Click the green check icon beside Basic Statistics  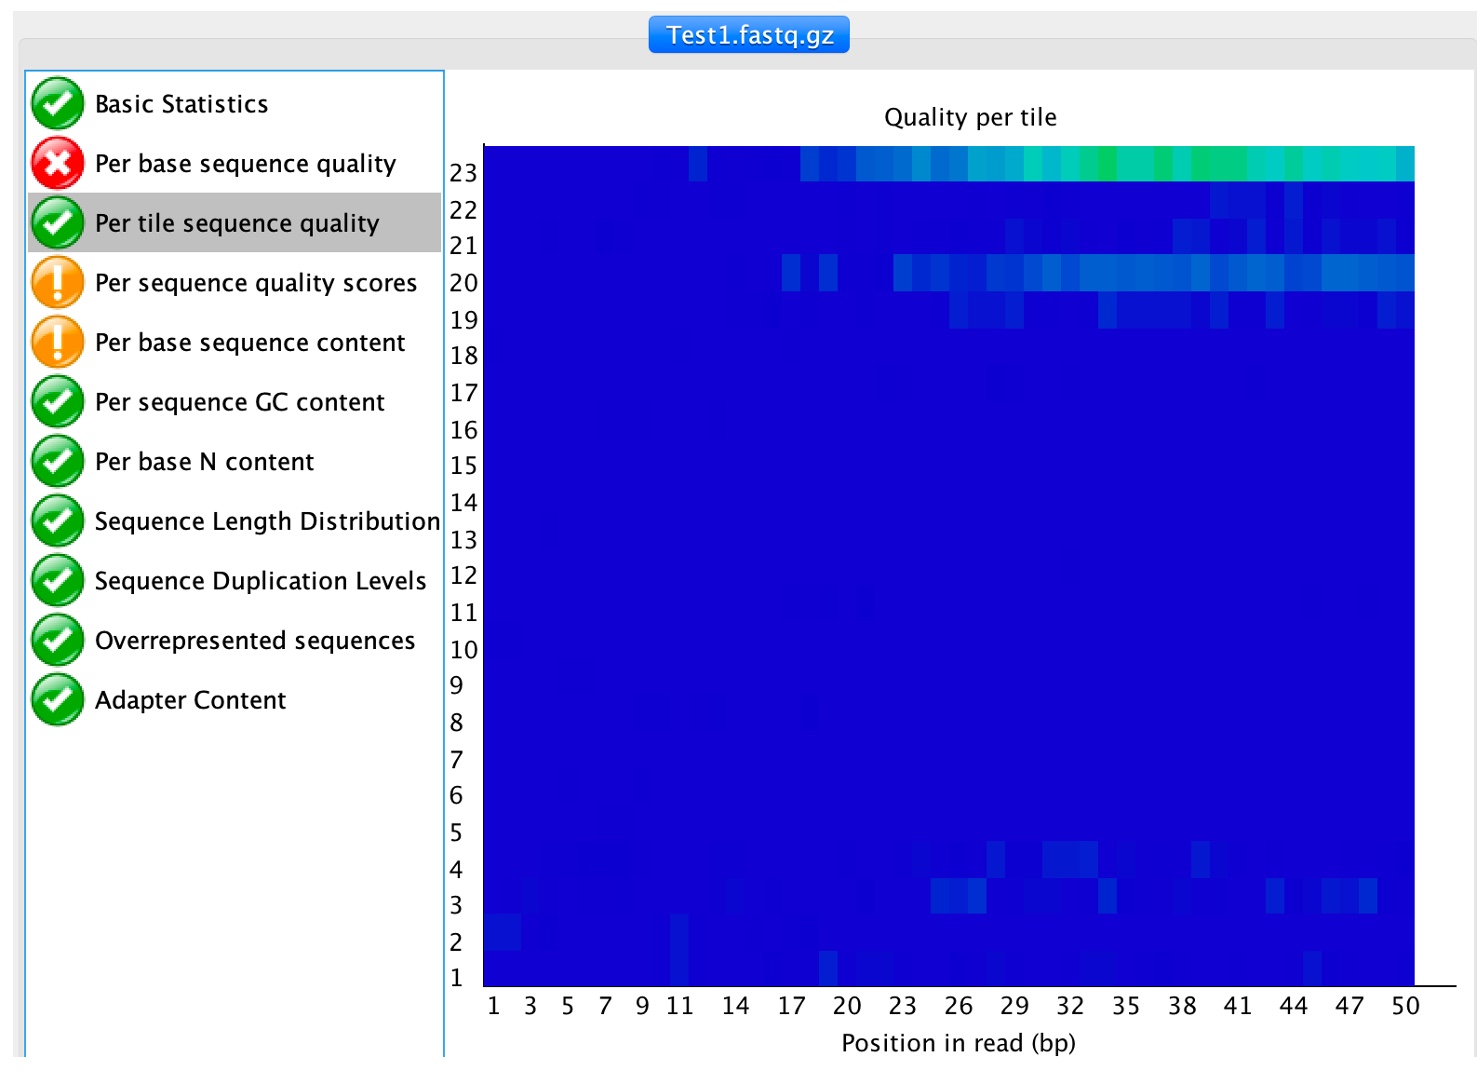pos(57,104)
